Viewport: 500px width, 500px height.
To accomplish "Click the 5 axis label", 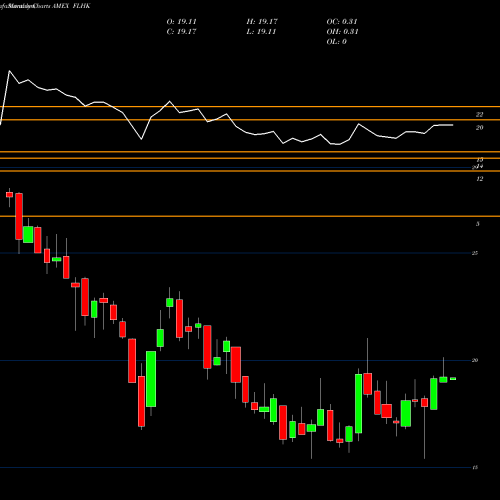I will (478, 224).
